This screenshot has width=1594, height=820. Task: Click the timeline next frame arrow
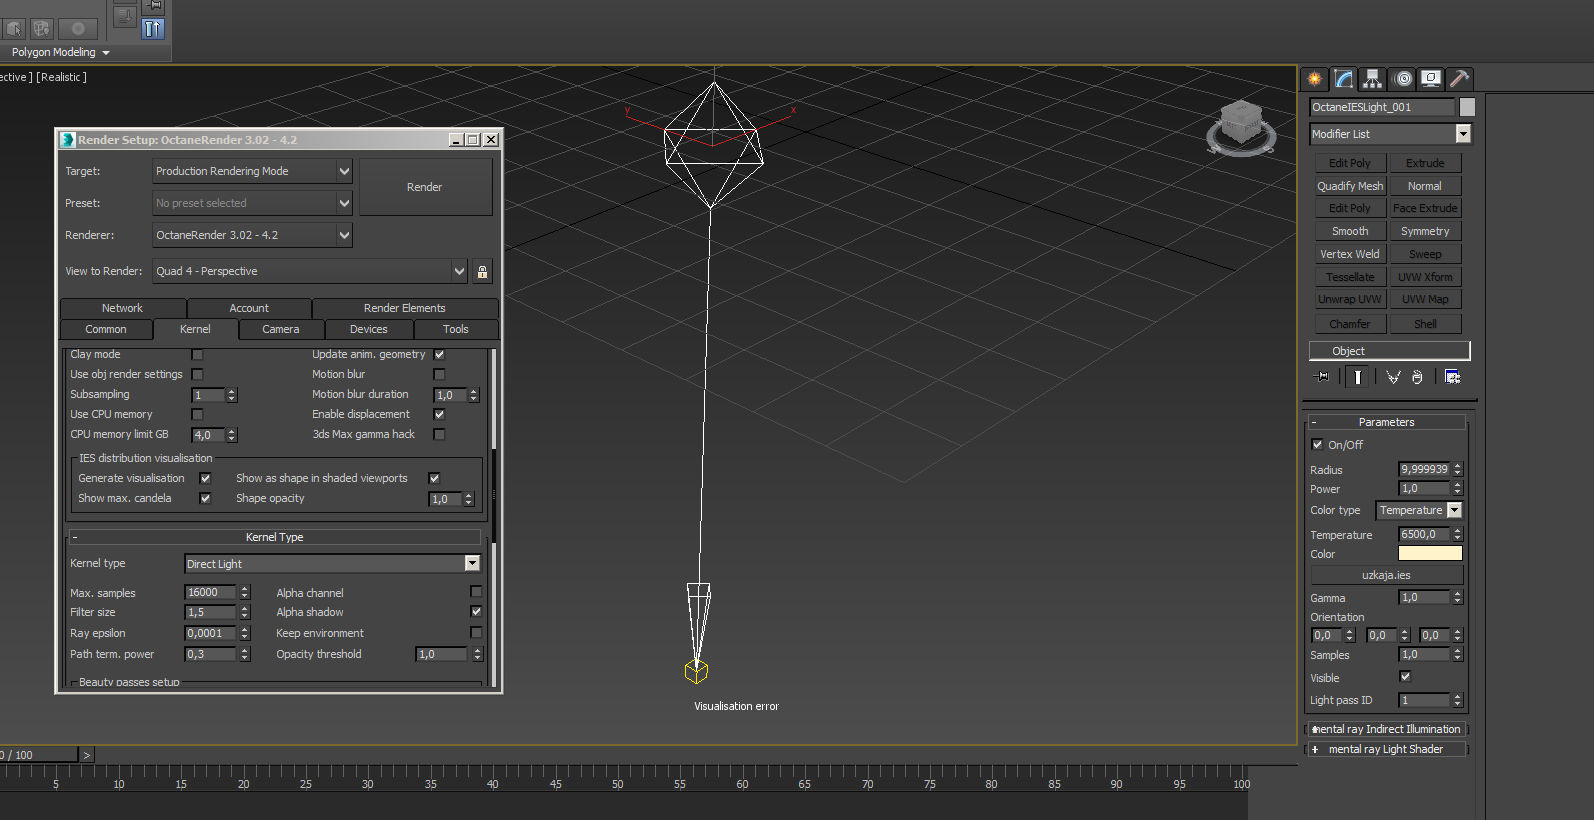click(87, 755)
